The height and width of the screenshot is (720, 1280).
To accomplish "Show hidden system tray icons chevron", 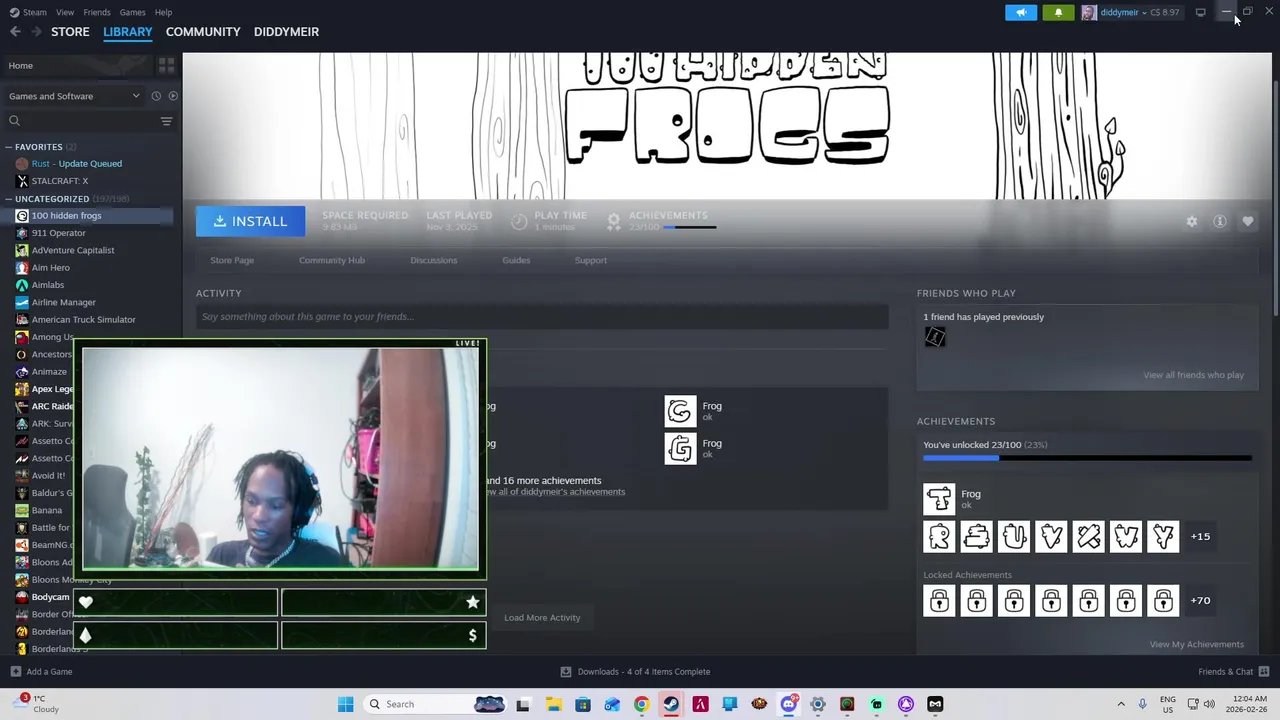I will tap(1121, 704).
